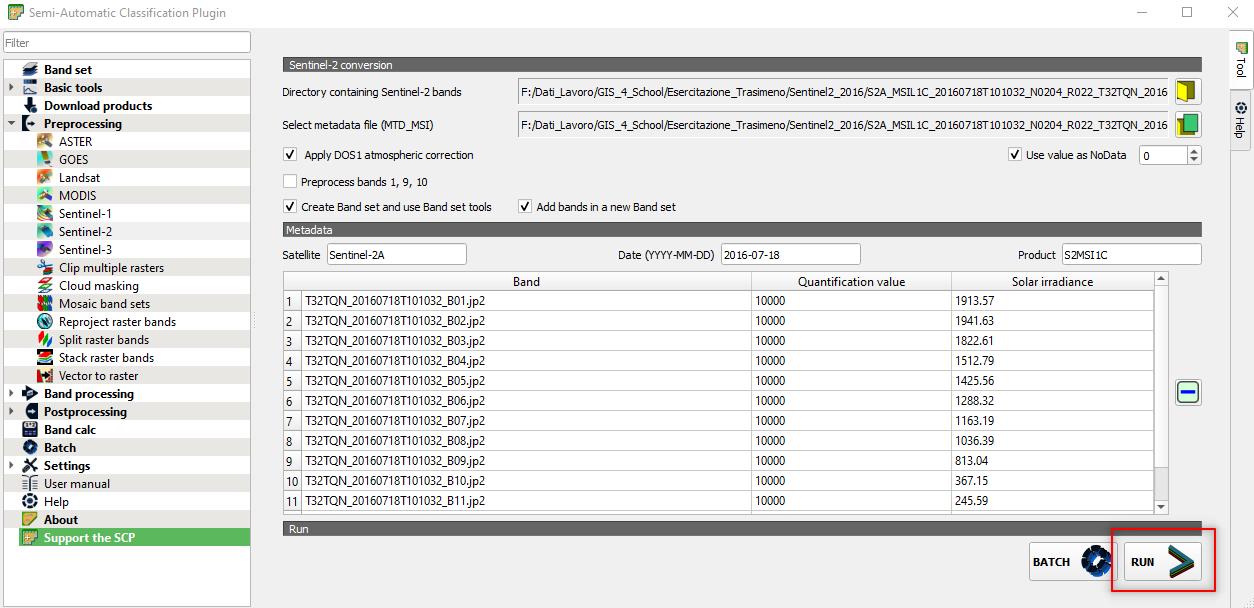Screen dimensions: 1254x608
Task: Select Sentinel-2 in the Preprocessing list
Action: pyautogui.click(x=85, y=232)
